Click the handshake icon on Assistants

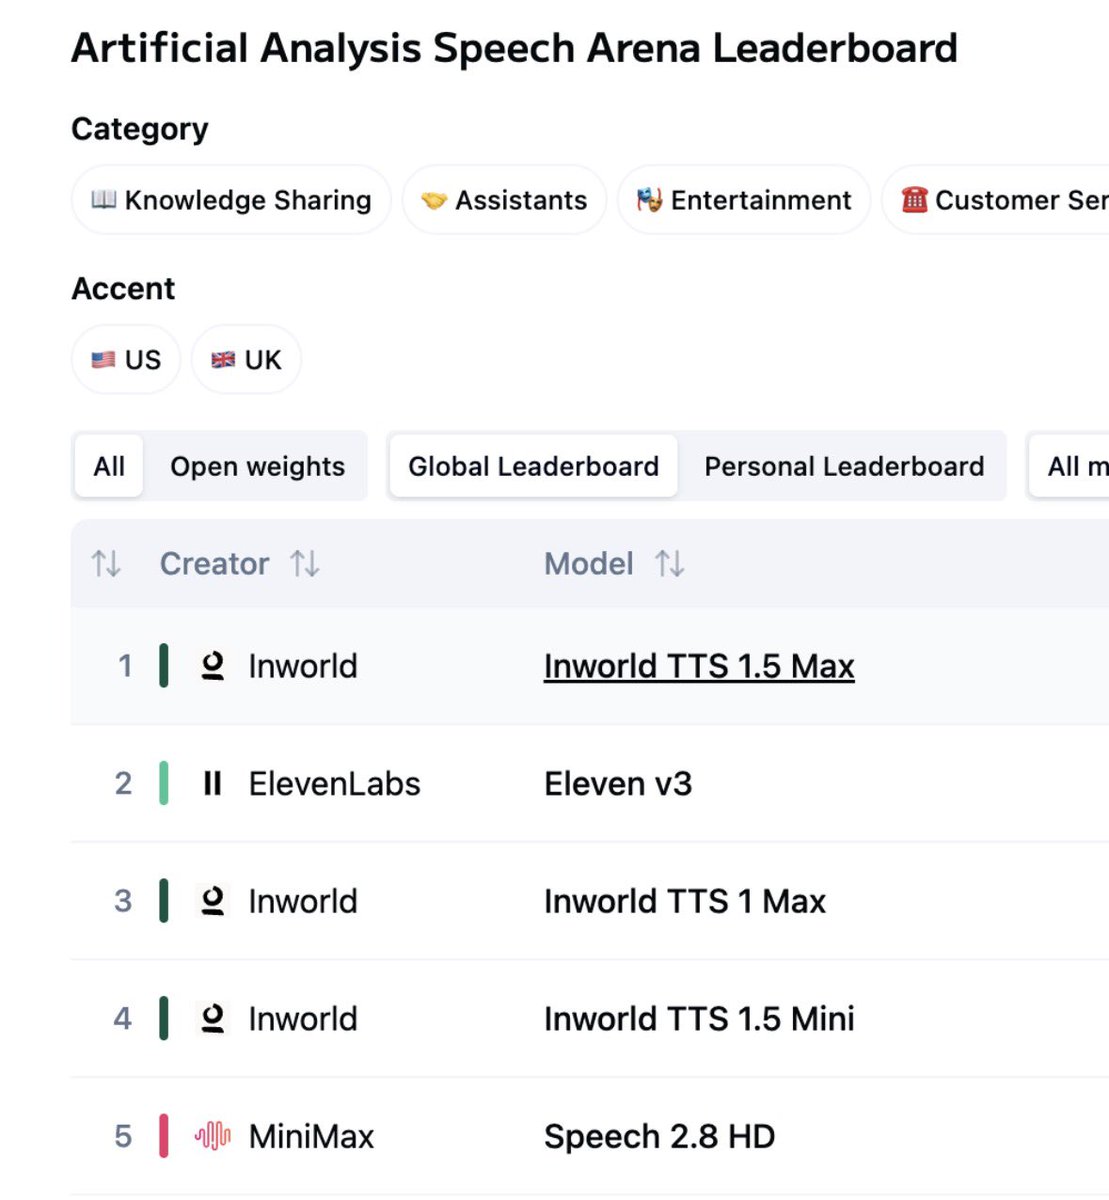(x=434, y=201)
